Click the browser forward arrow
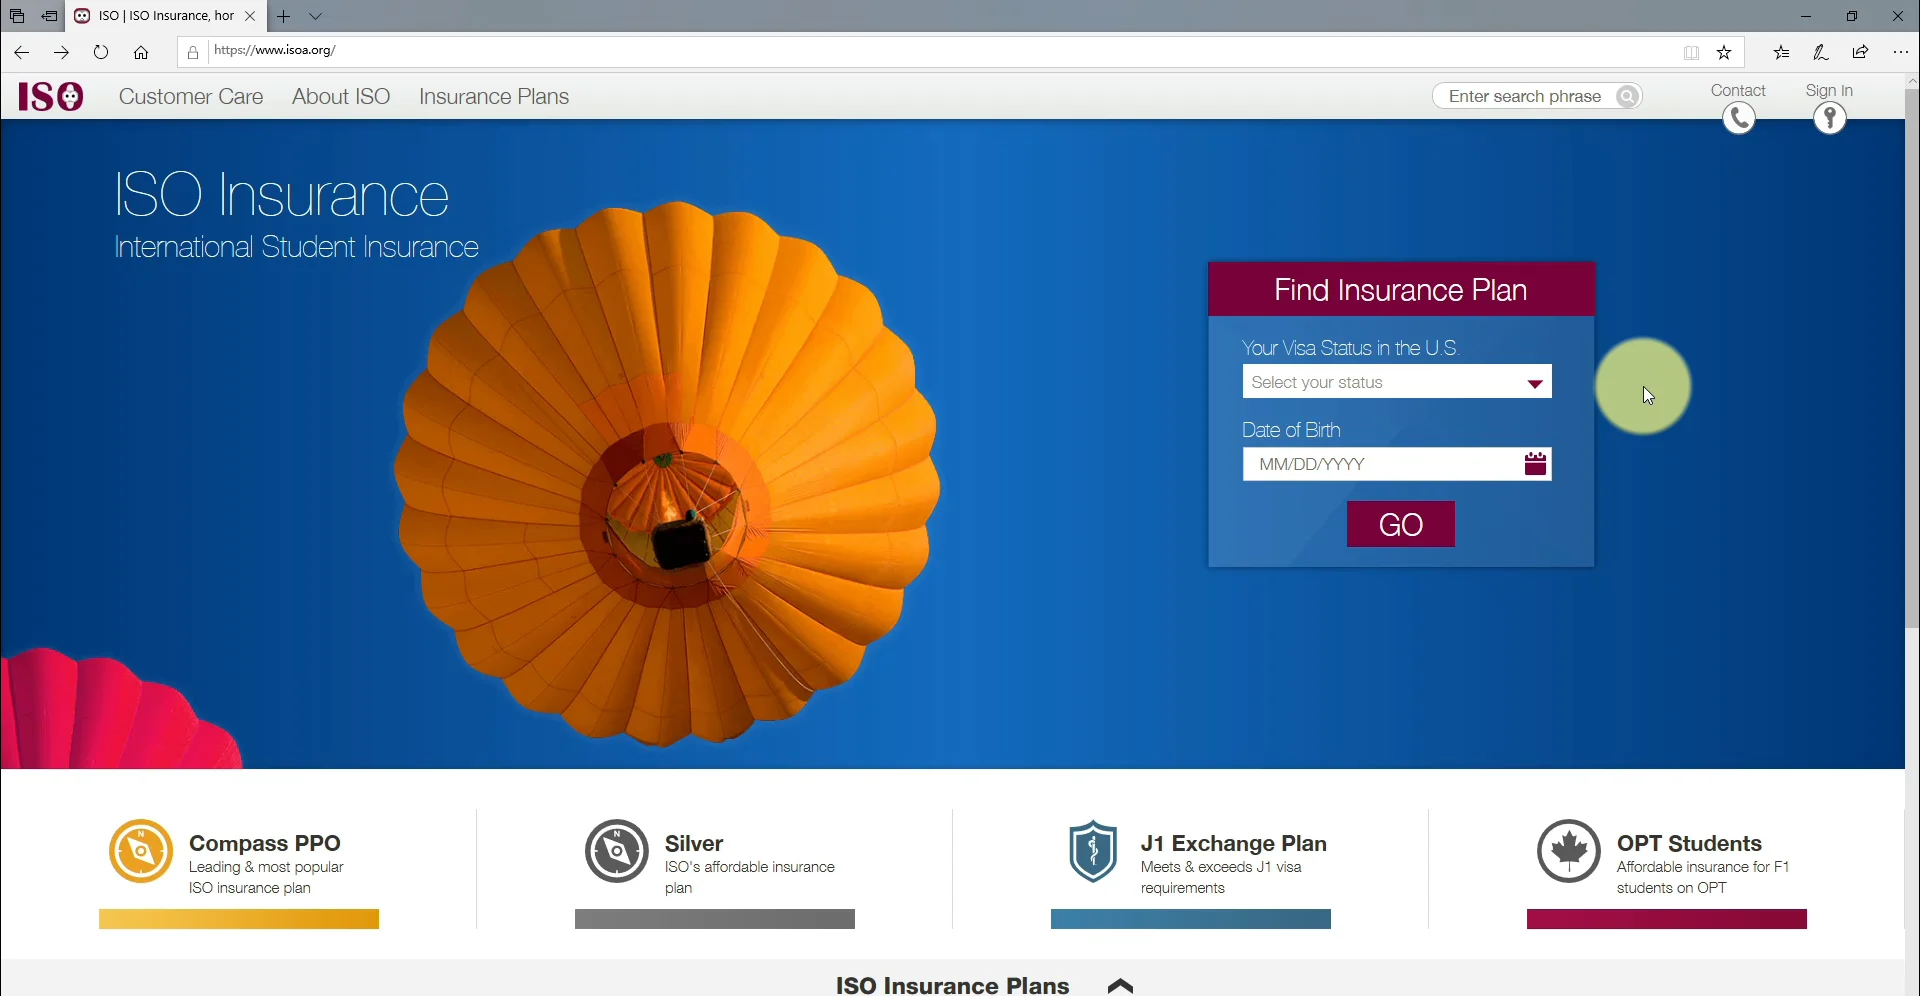The width and height of the screenshot is (1920, 996). (61, 52)
